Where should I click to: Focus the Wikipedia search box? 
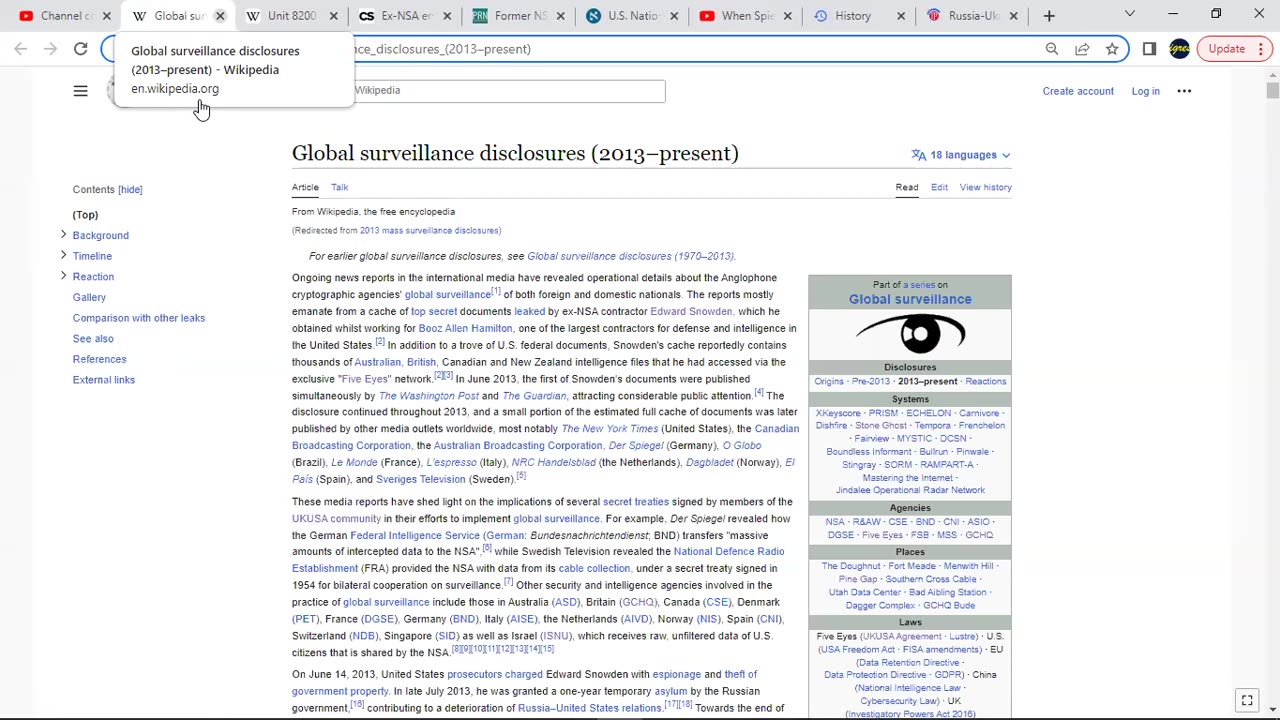(x=509, y=91)
